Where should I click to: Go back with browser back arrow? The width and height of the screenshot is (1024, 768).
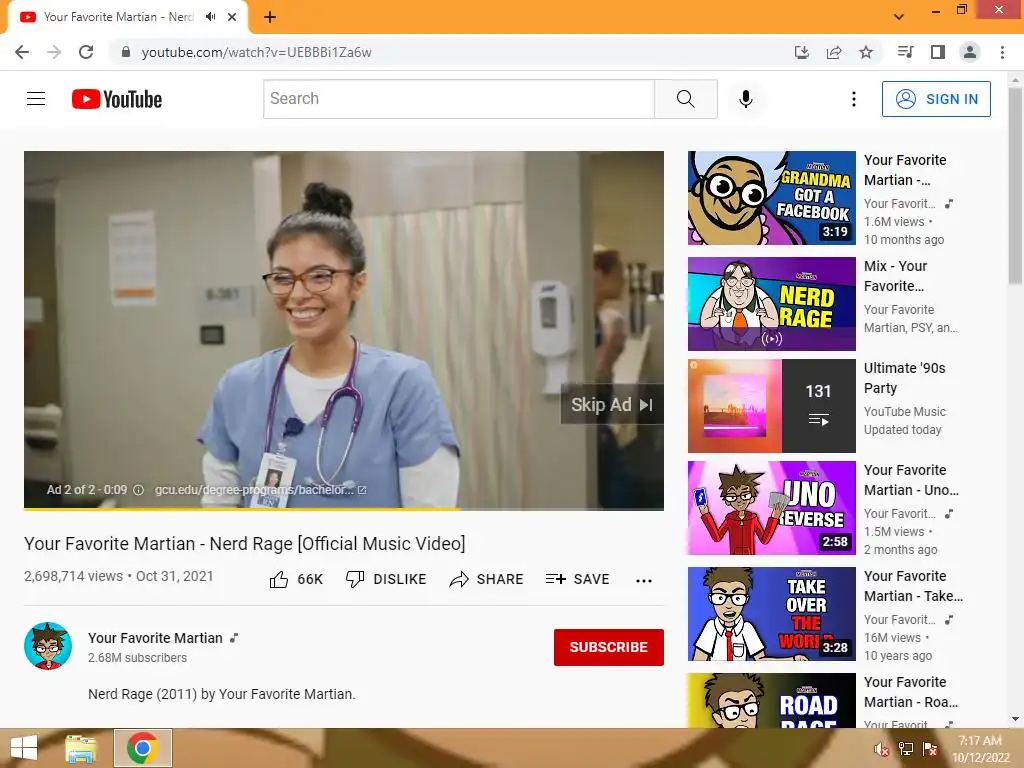tap(22, 52)
